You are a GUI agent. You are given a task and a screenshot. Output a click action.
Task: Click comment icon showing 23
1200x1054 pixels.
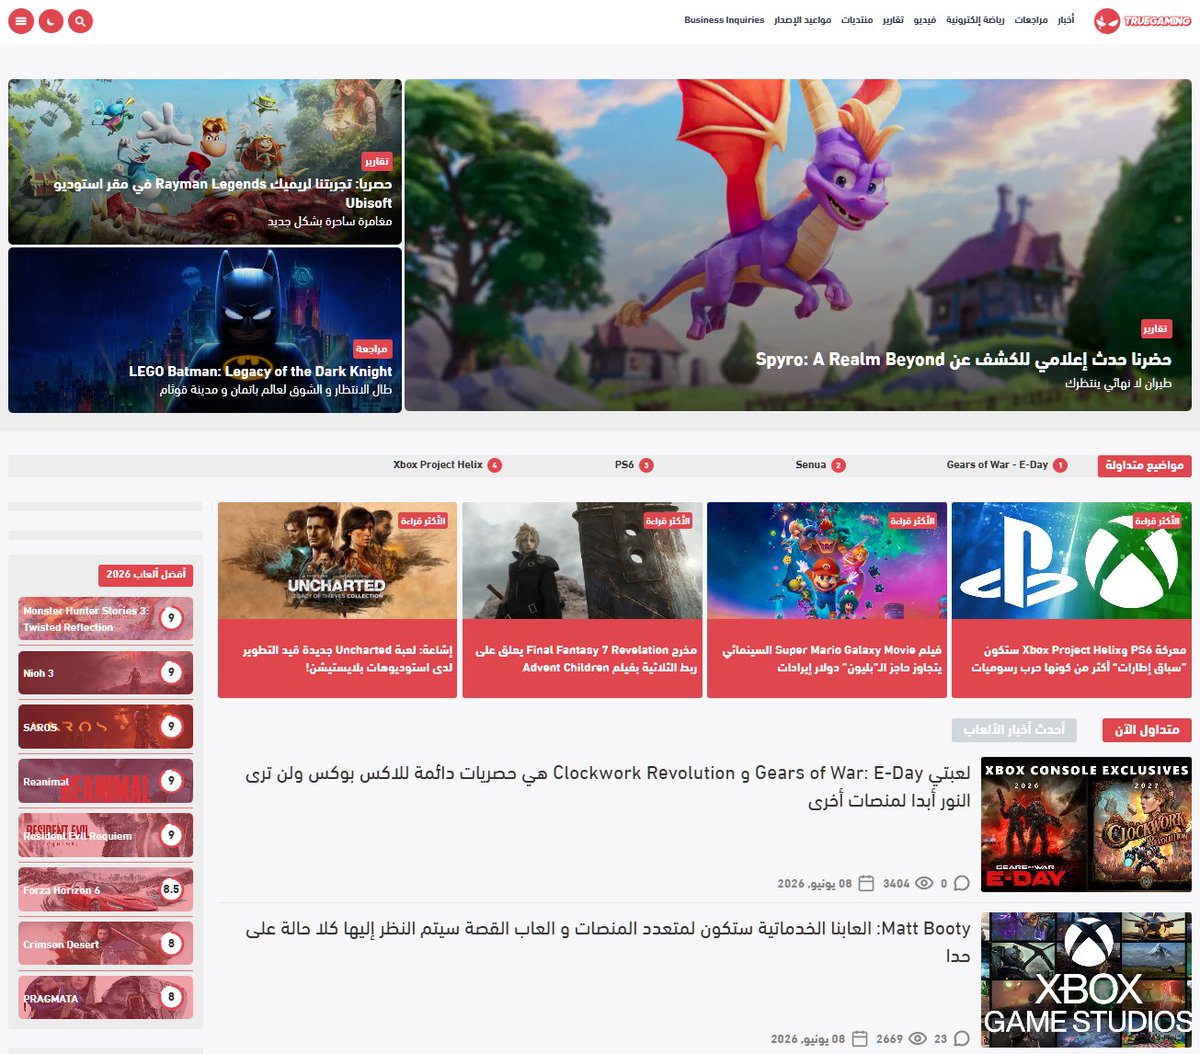pos(962,1039)
